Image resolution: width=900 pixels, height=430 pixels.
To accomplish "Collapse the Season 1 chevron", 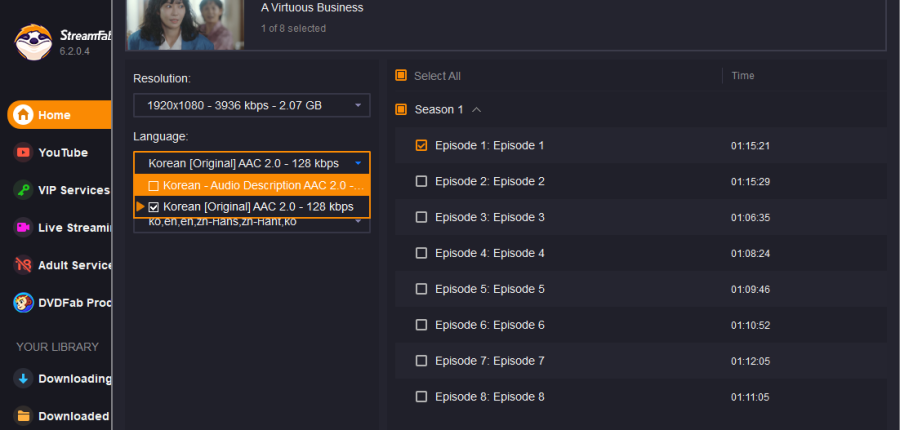I will (477, 110).
